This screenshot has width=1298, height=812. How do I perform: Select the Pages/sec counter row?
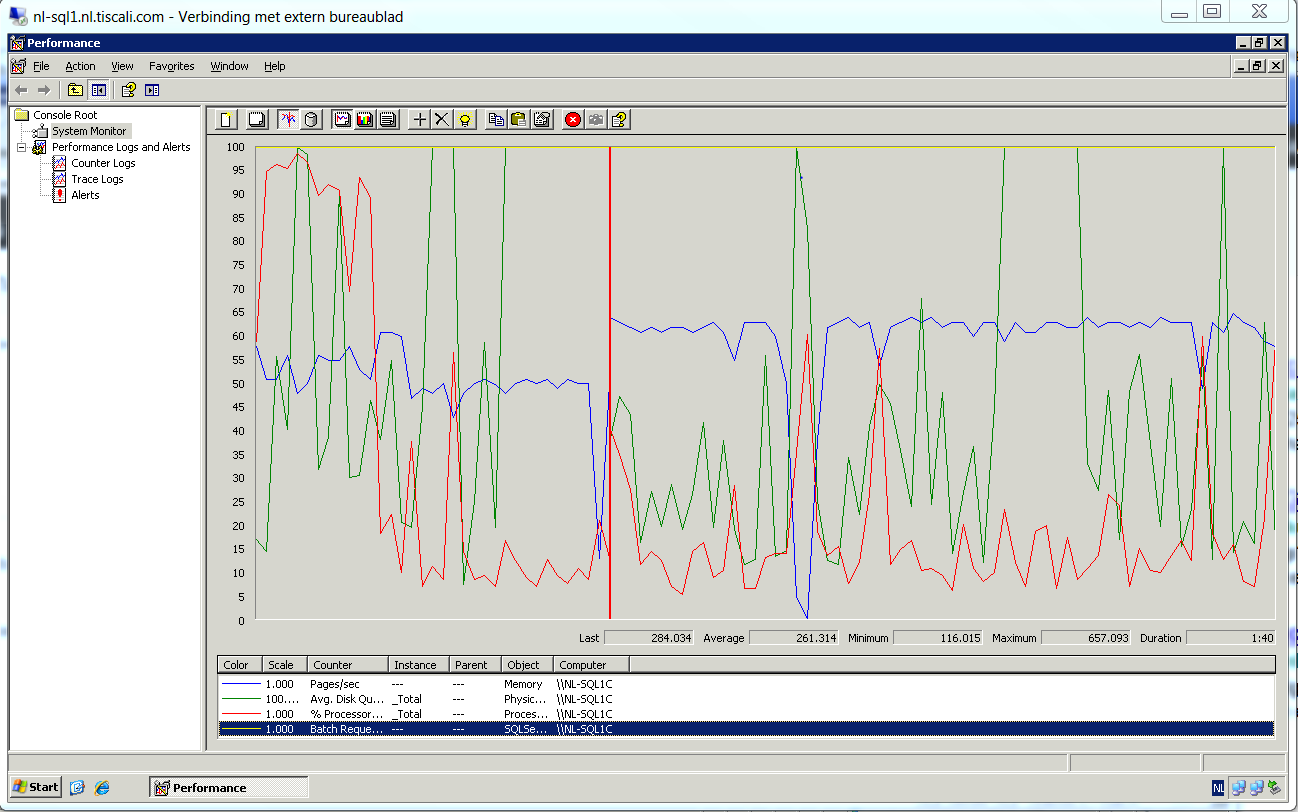(746, 684)
